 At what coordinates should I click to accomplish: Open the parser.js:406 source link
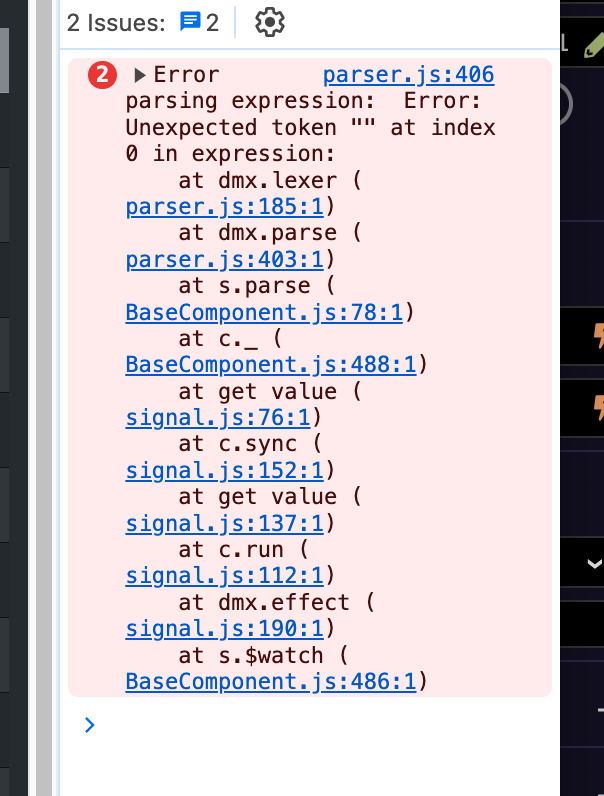point(408,75)
